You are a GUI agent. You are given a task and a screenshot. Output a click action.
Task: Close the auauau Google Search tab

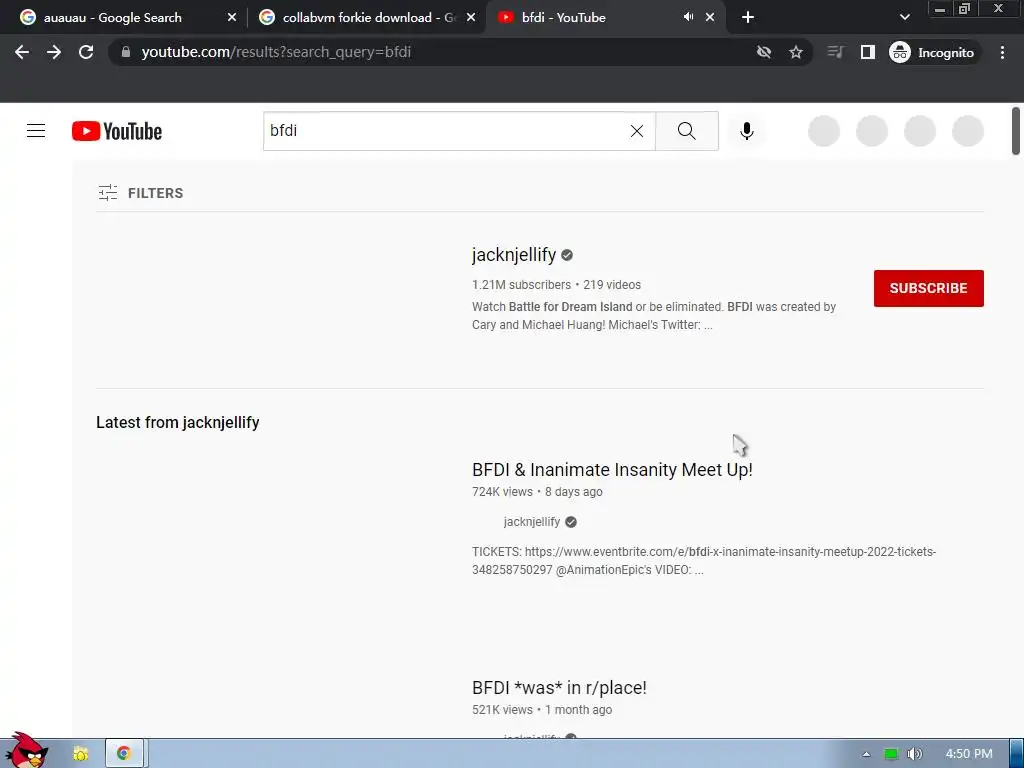[232, 18]
